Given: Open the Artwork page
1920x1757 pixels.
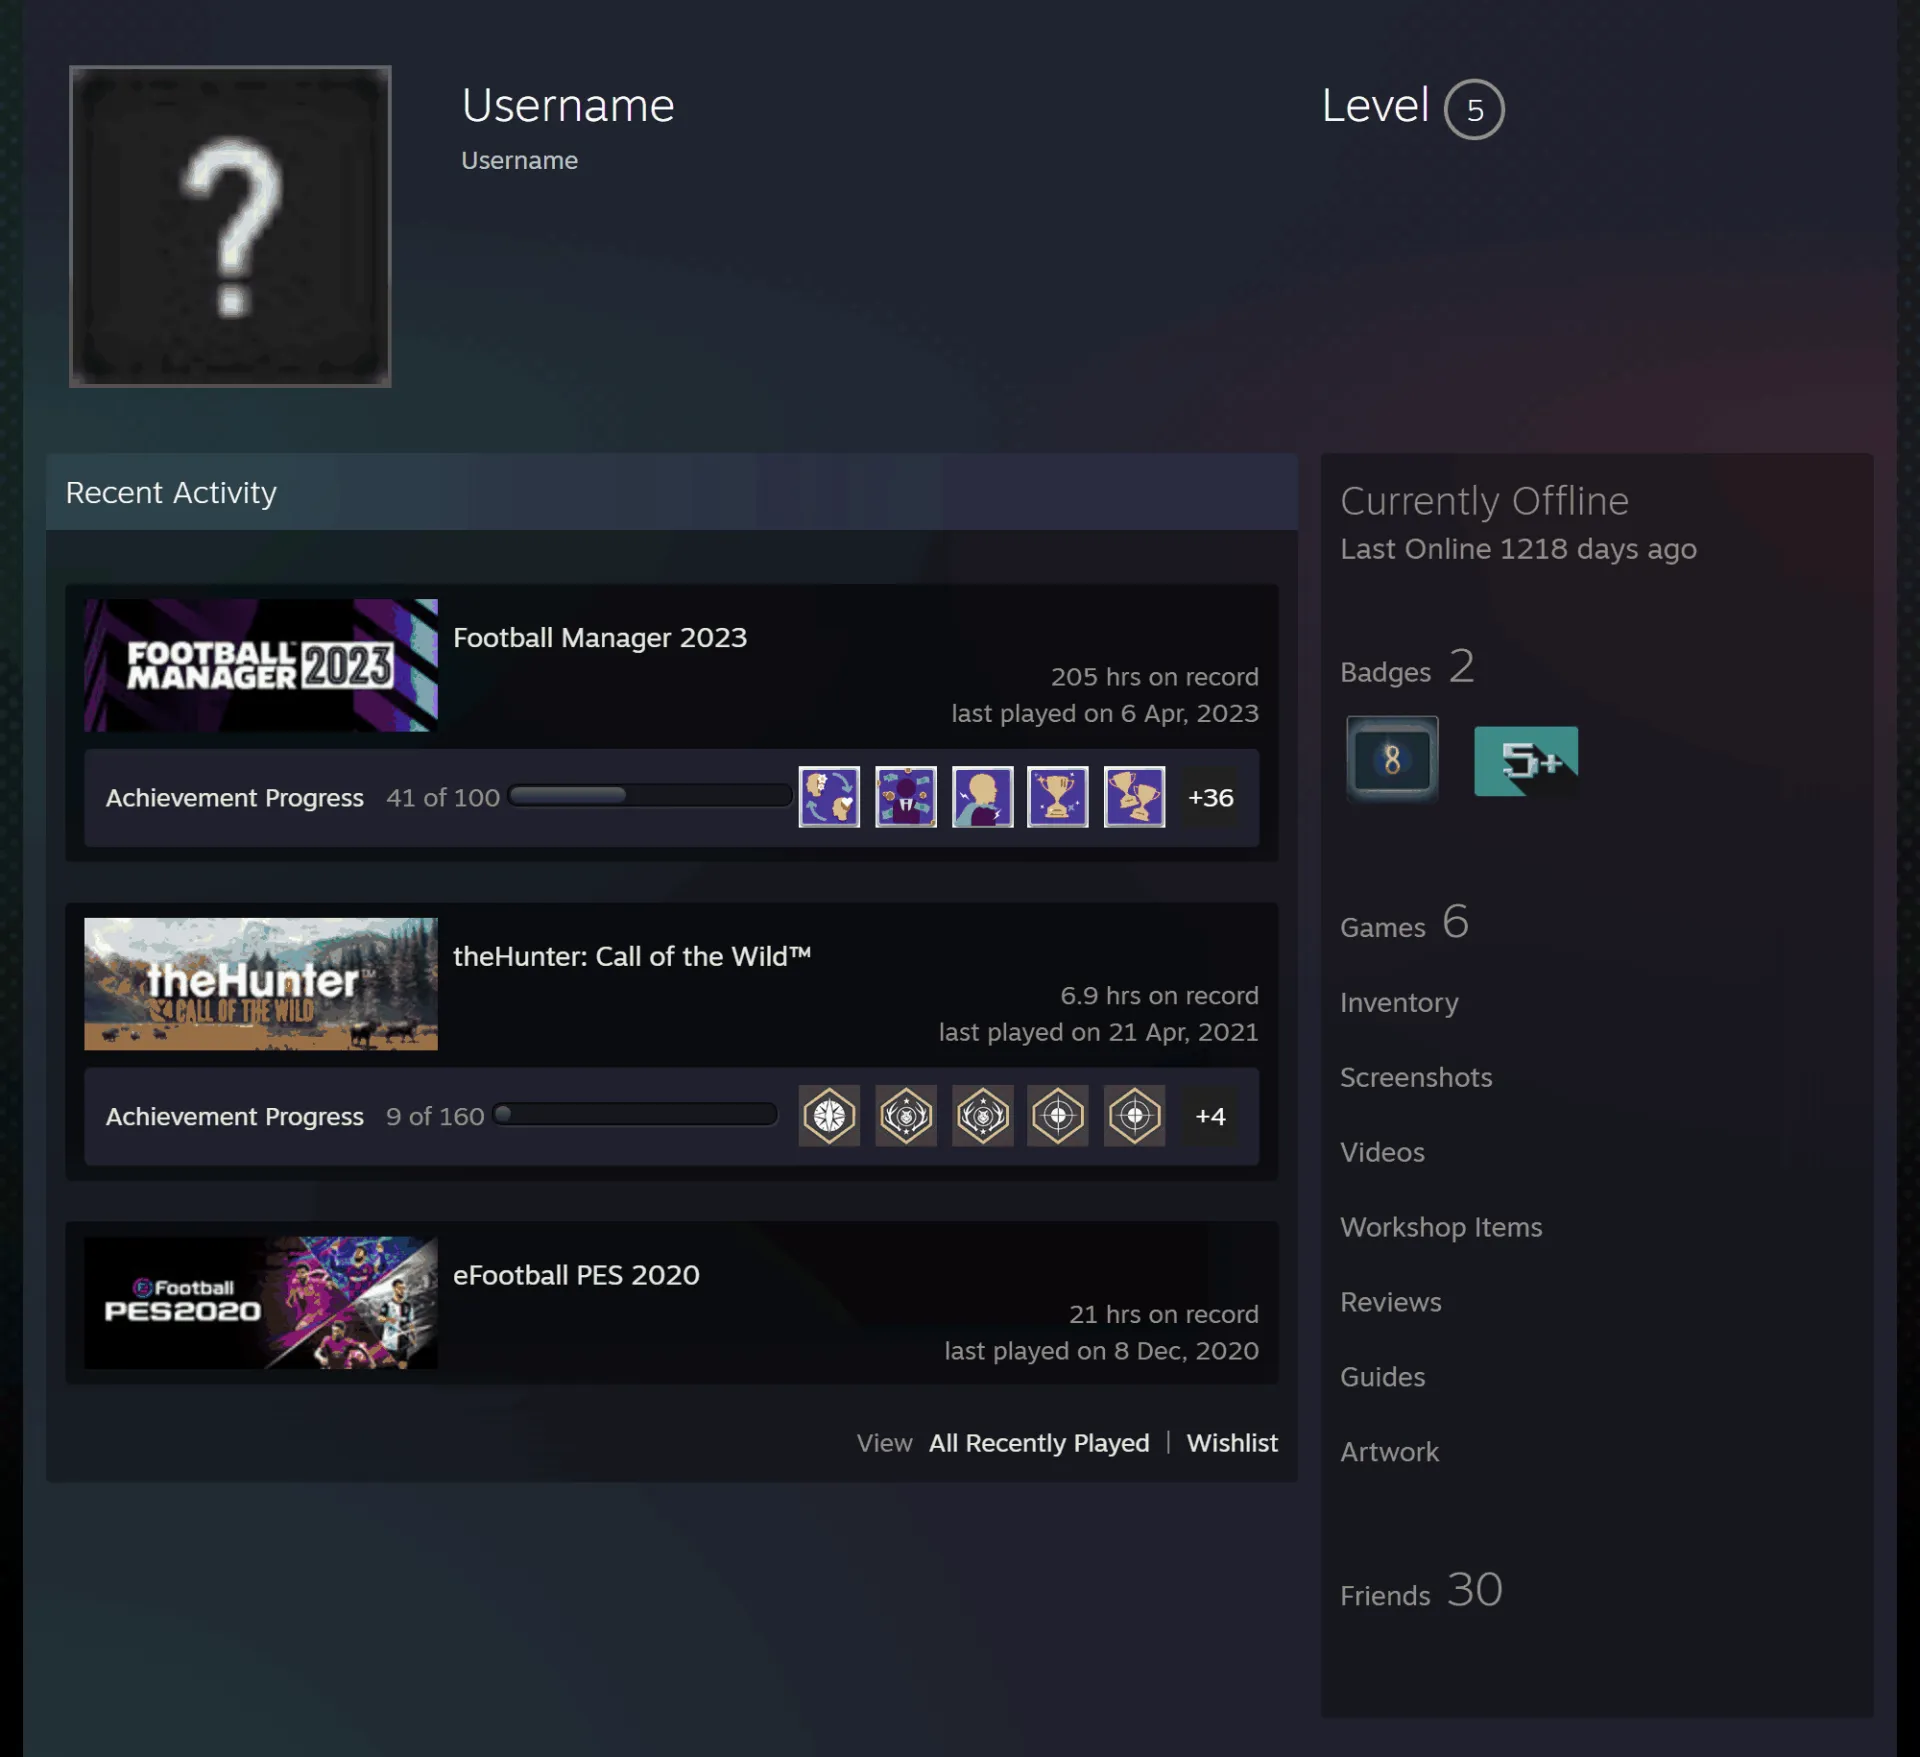Looking at the screenshot, I should tap(1389, 1452).
